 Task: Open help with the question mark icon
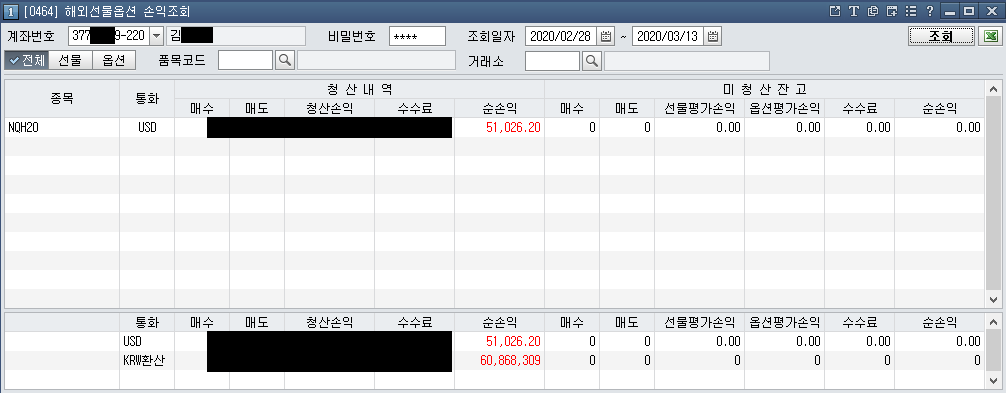[x=929, y=11]
